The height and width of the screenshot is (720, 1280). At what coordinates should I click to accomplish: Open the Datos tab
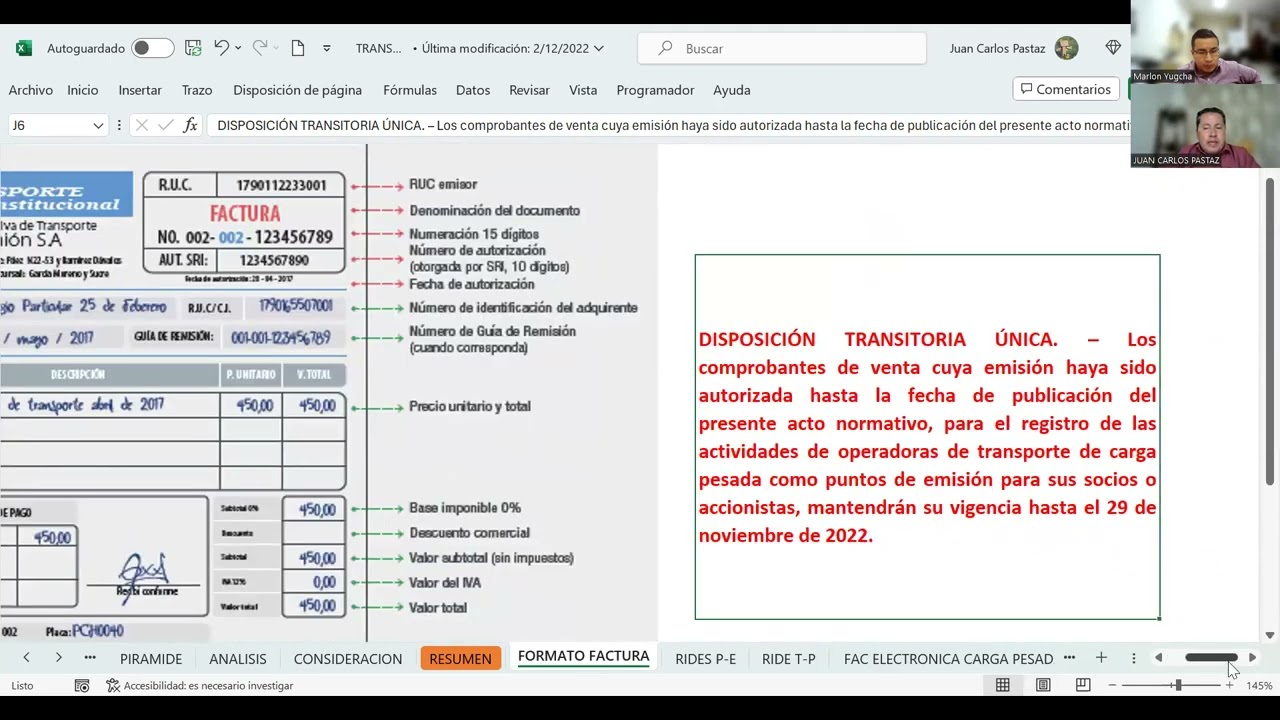click(x=473, y=90)
